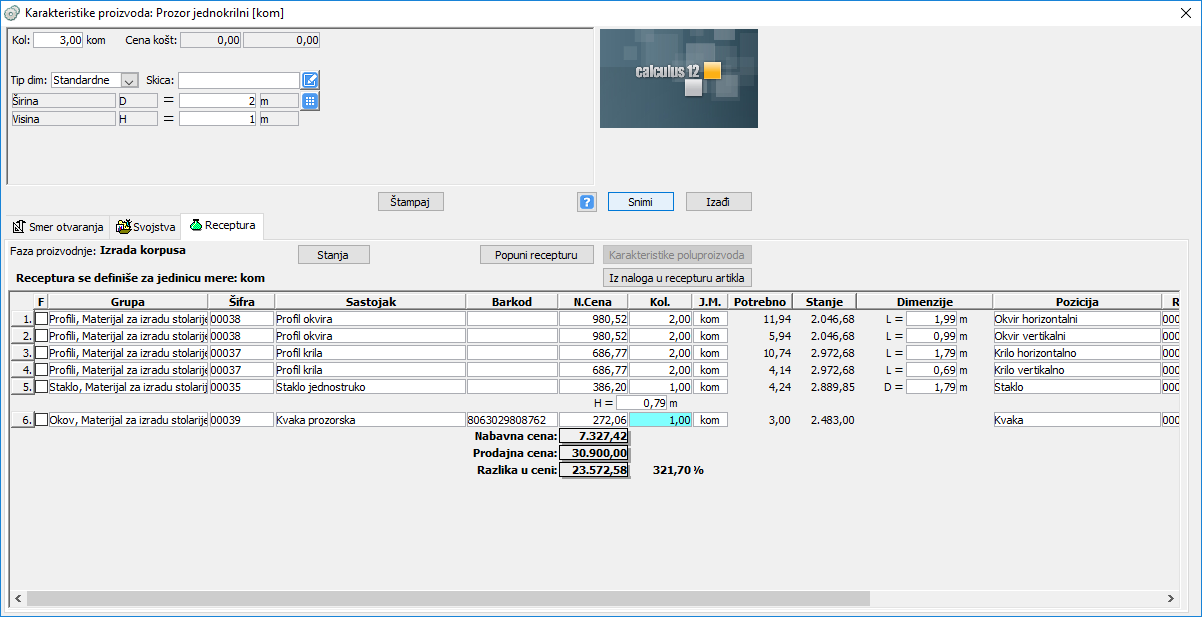Open the Smer otvaranja tab
The height and width of the screenshot is (617, 1202).
(58, 227)
